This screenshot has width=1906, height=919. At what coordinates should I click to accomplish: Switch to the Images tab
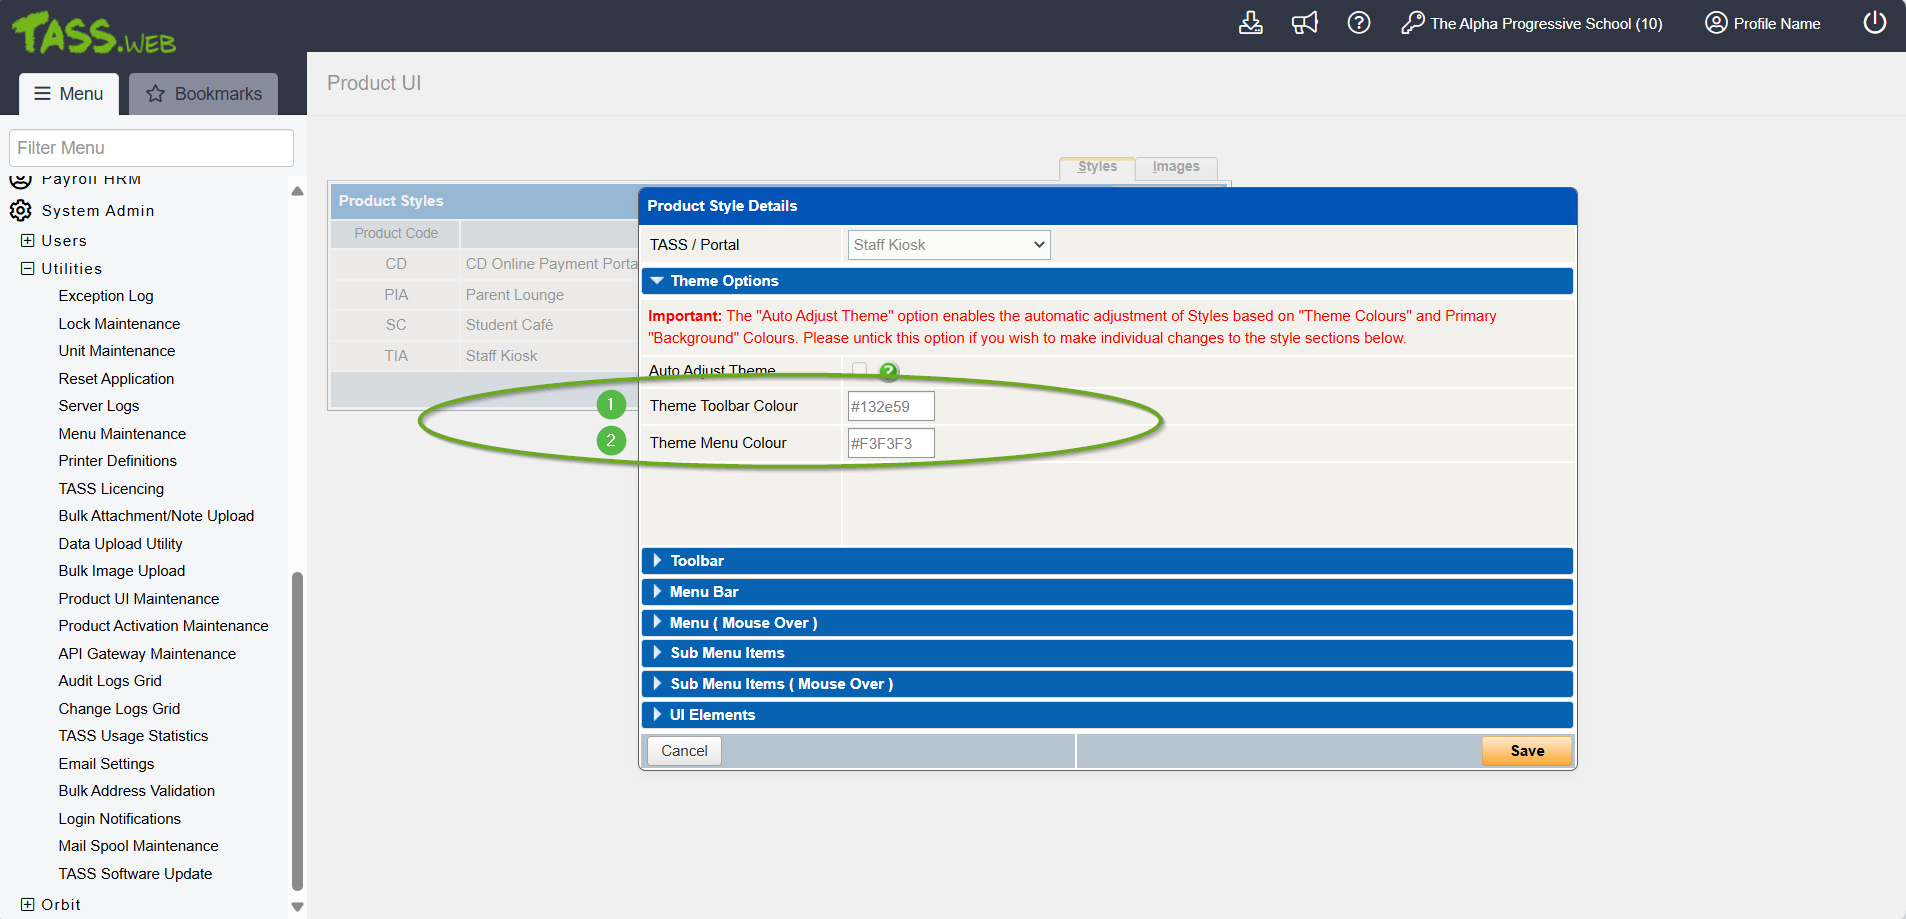pyautogui.click(x=1175, y=167)
